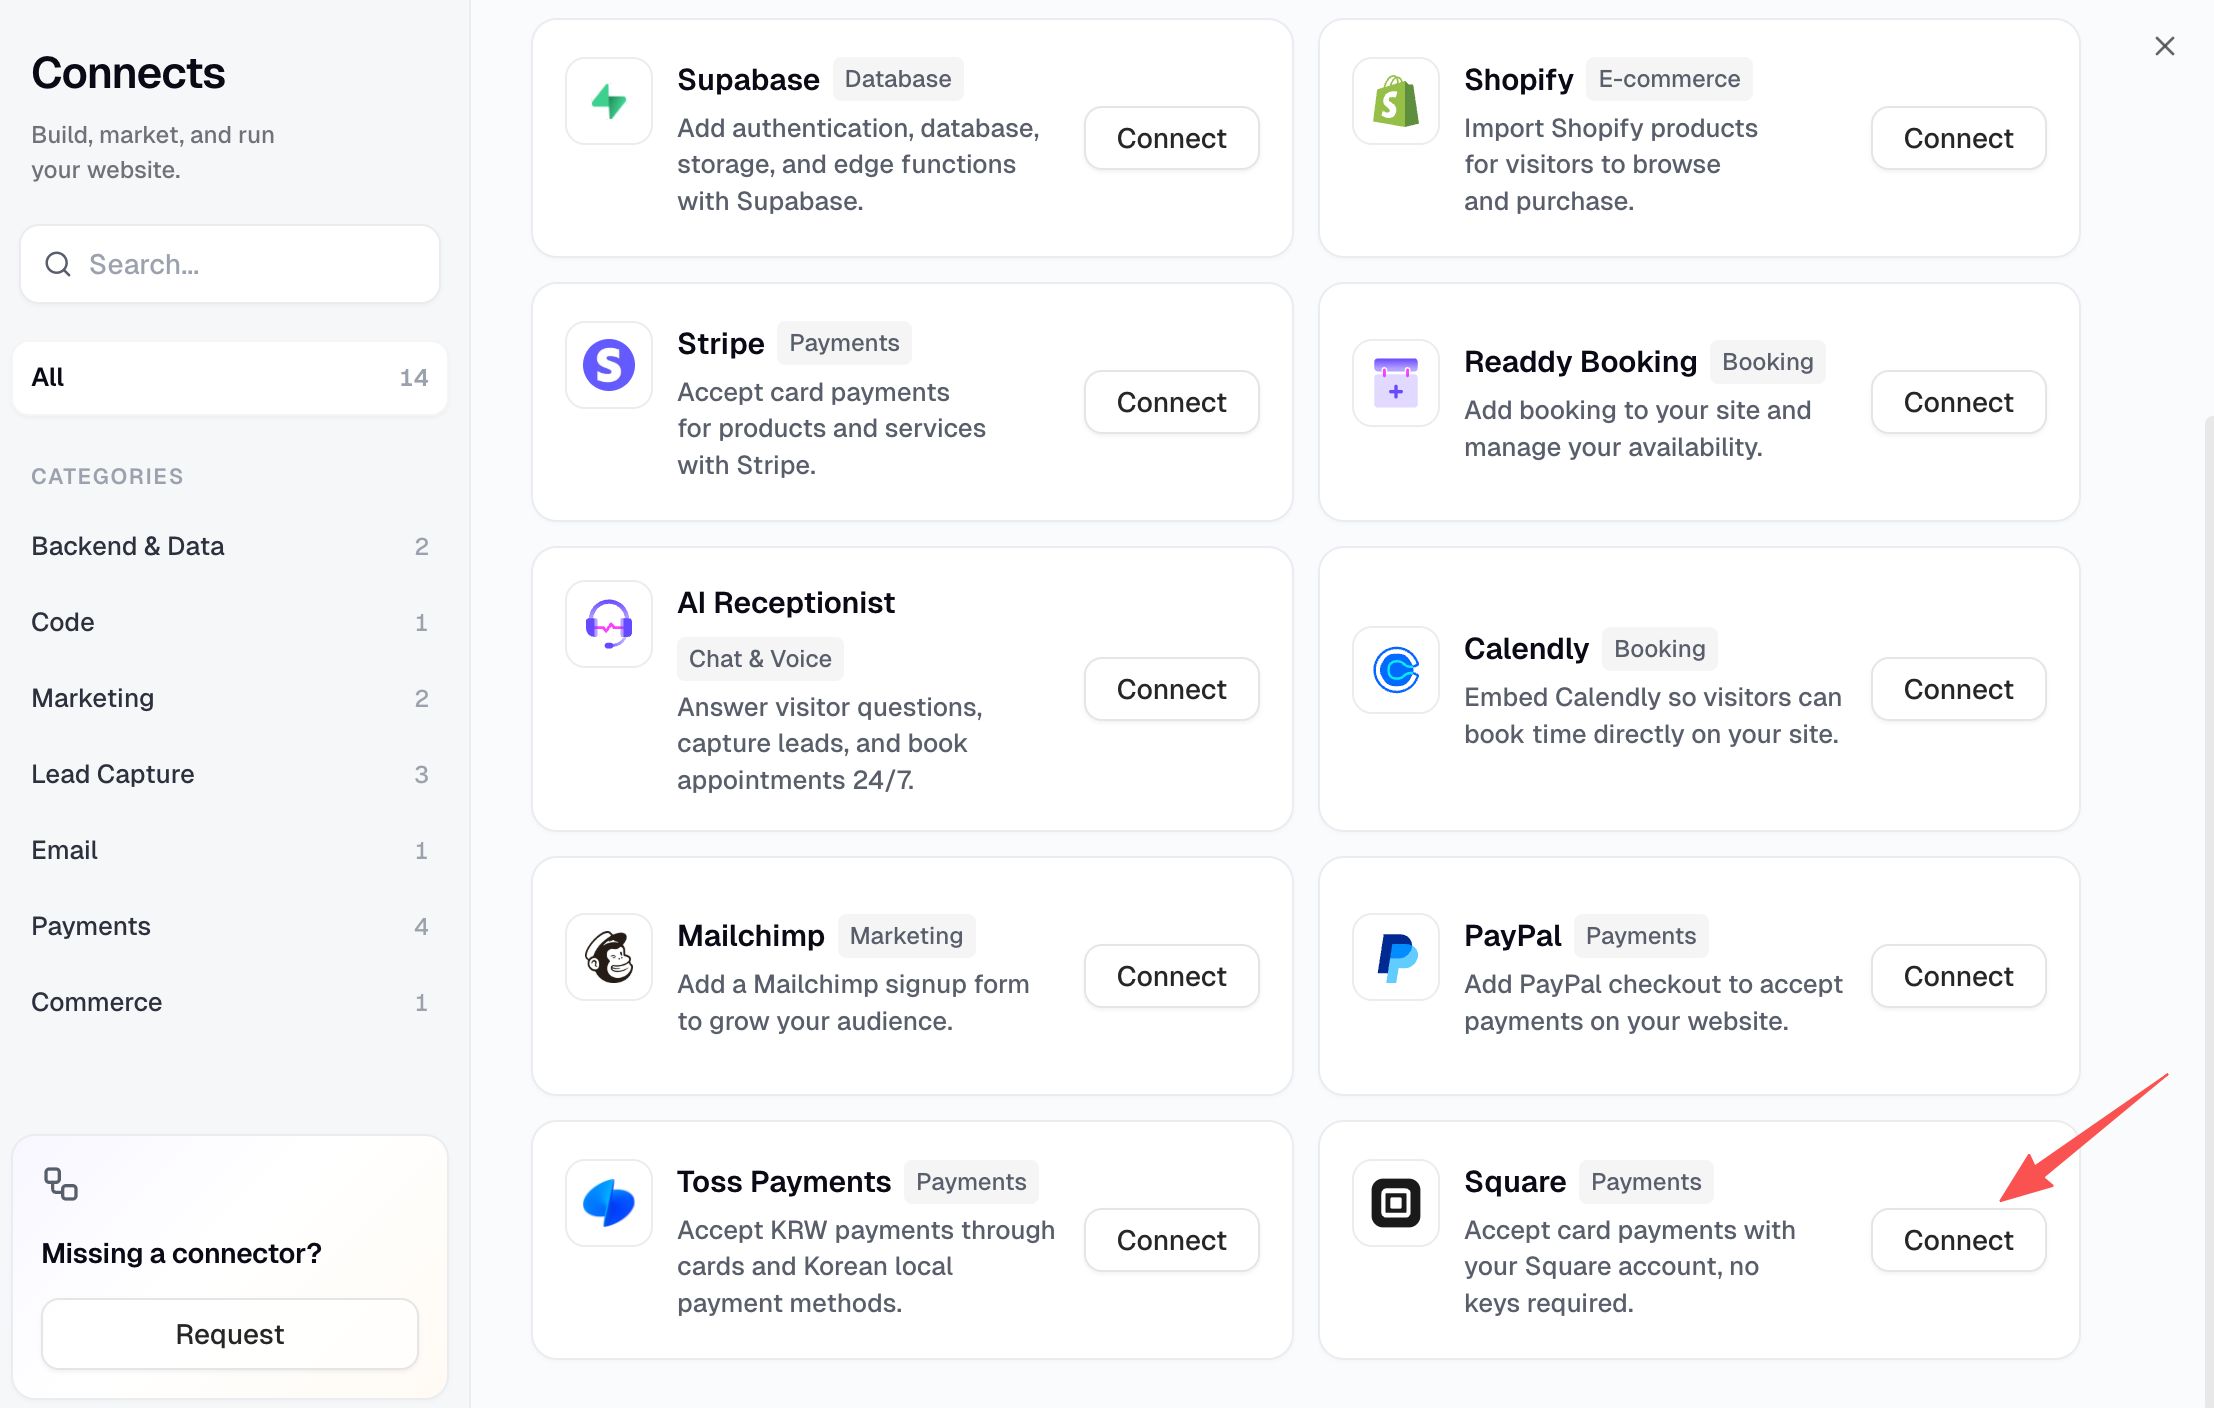
Task: Focus the connectors Search field
Action: tap(230, 264)
